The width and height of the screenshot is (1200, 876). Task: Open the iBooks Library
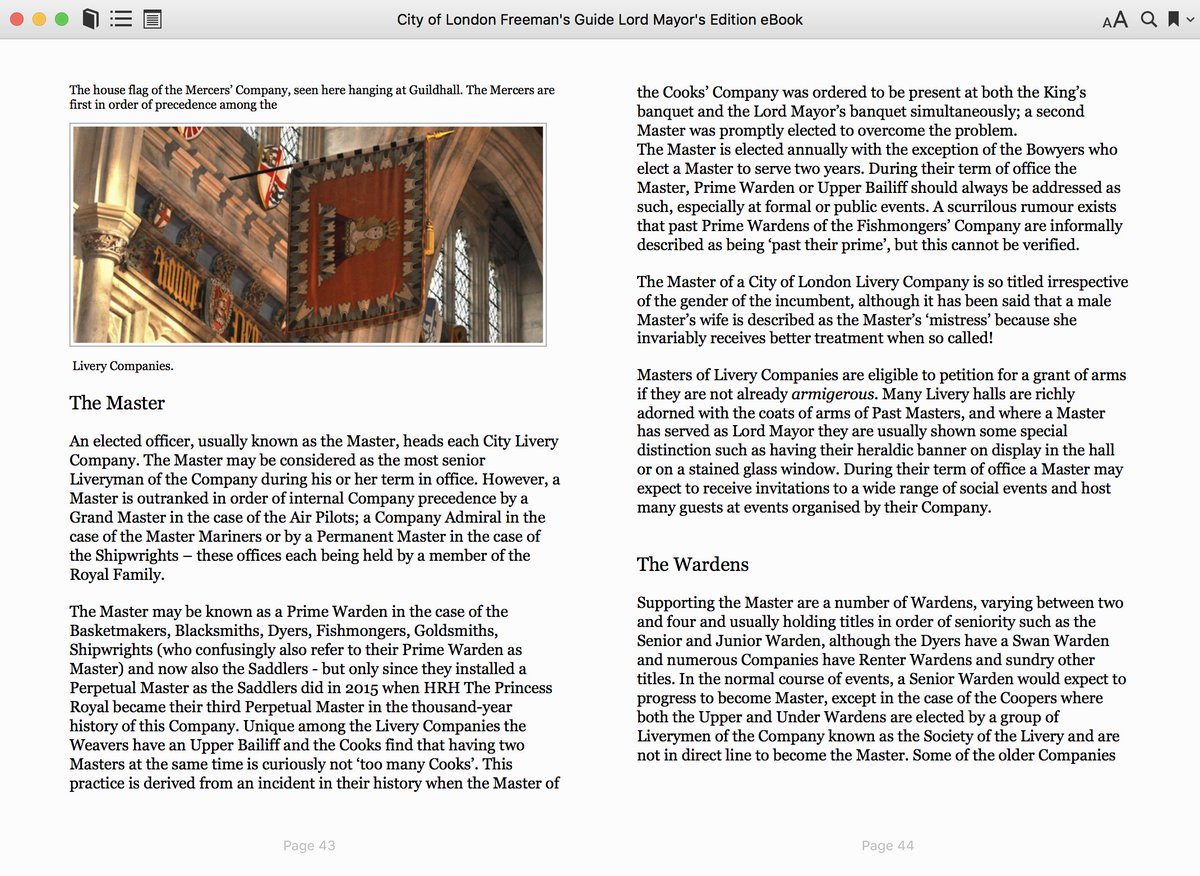tap(90, 19)
